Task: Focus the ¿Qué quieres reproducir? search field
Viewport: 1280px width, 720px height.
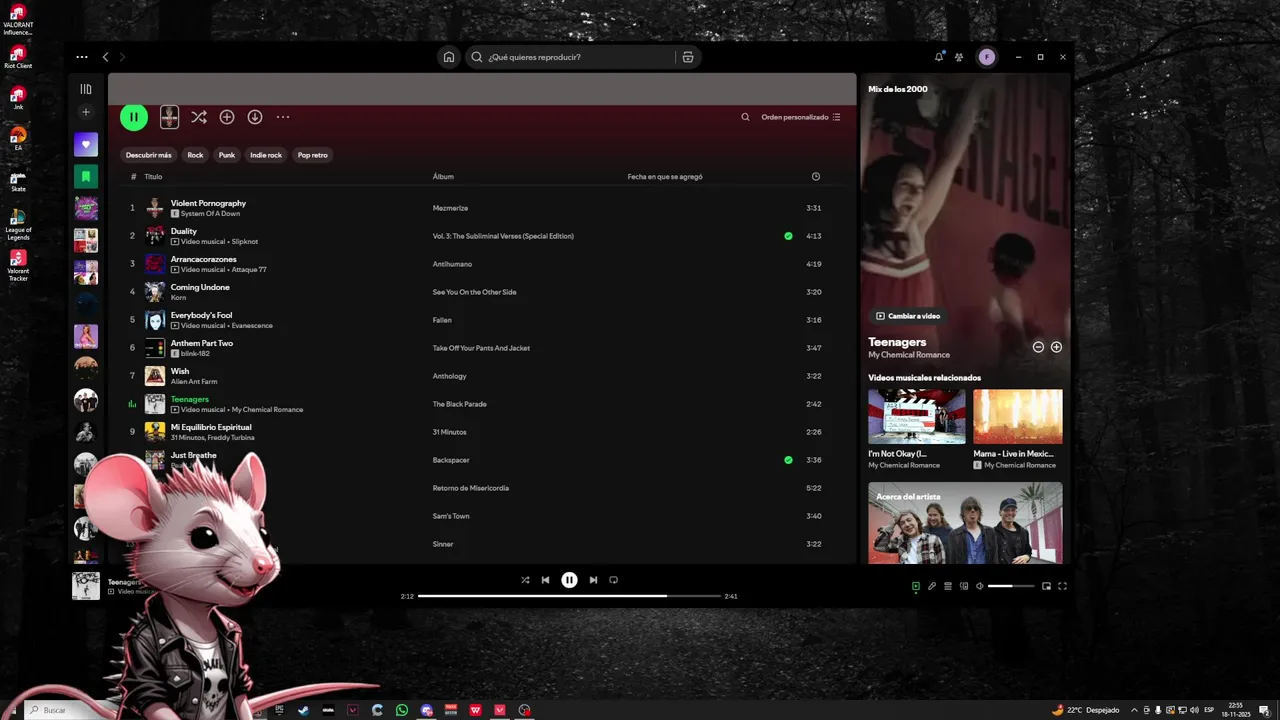Action: 573,57
